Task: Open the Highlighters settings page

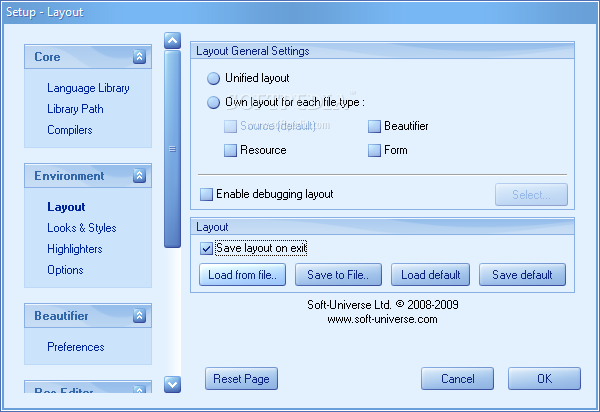Action: coord(75,249)
